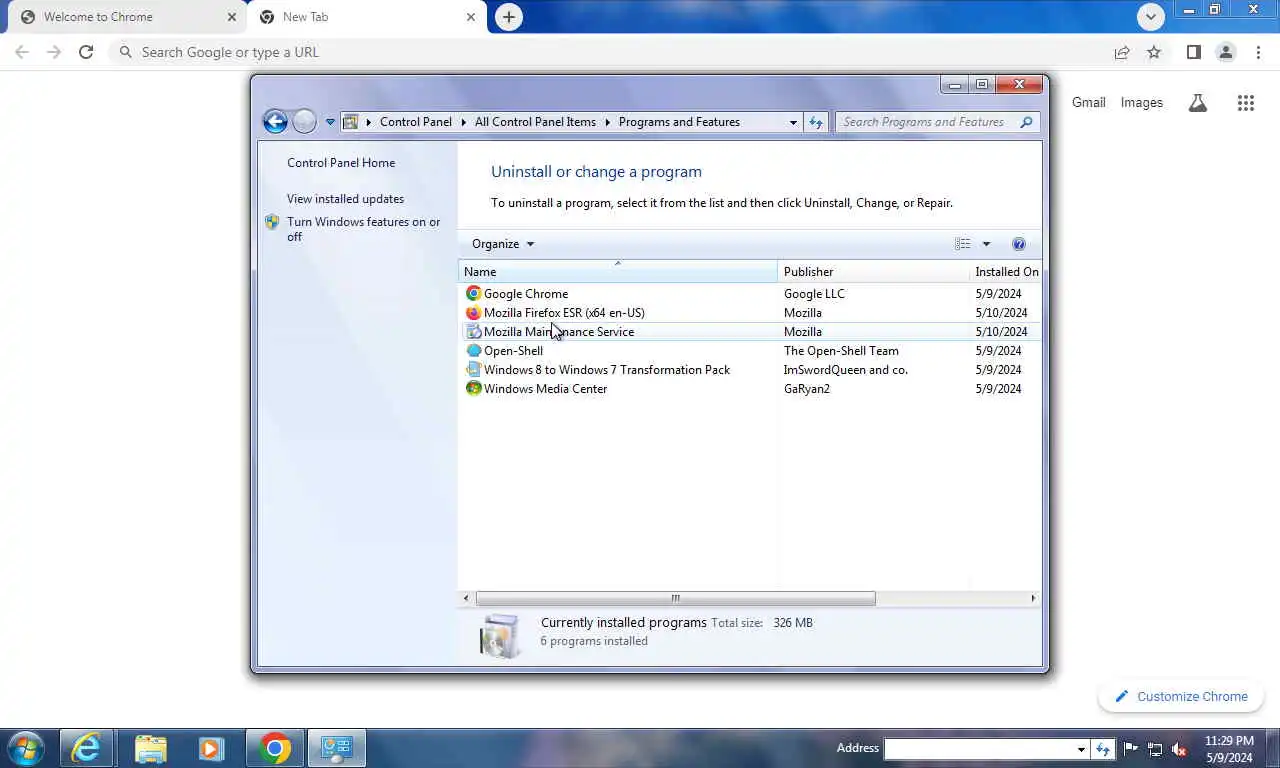Click the muted volume tray icon
This screenshot has height=768, width=1280.
(1178, 748)
